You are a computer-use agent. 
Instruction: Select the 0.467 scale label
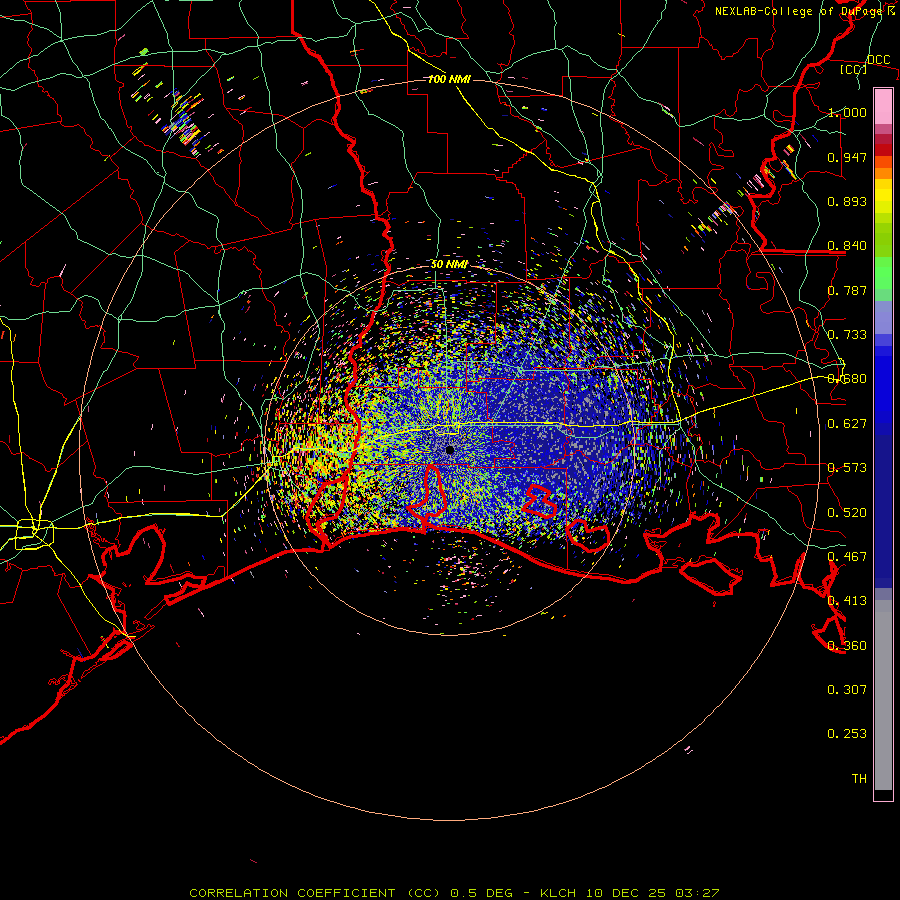847,557
